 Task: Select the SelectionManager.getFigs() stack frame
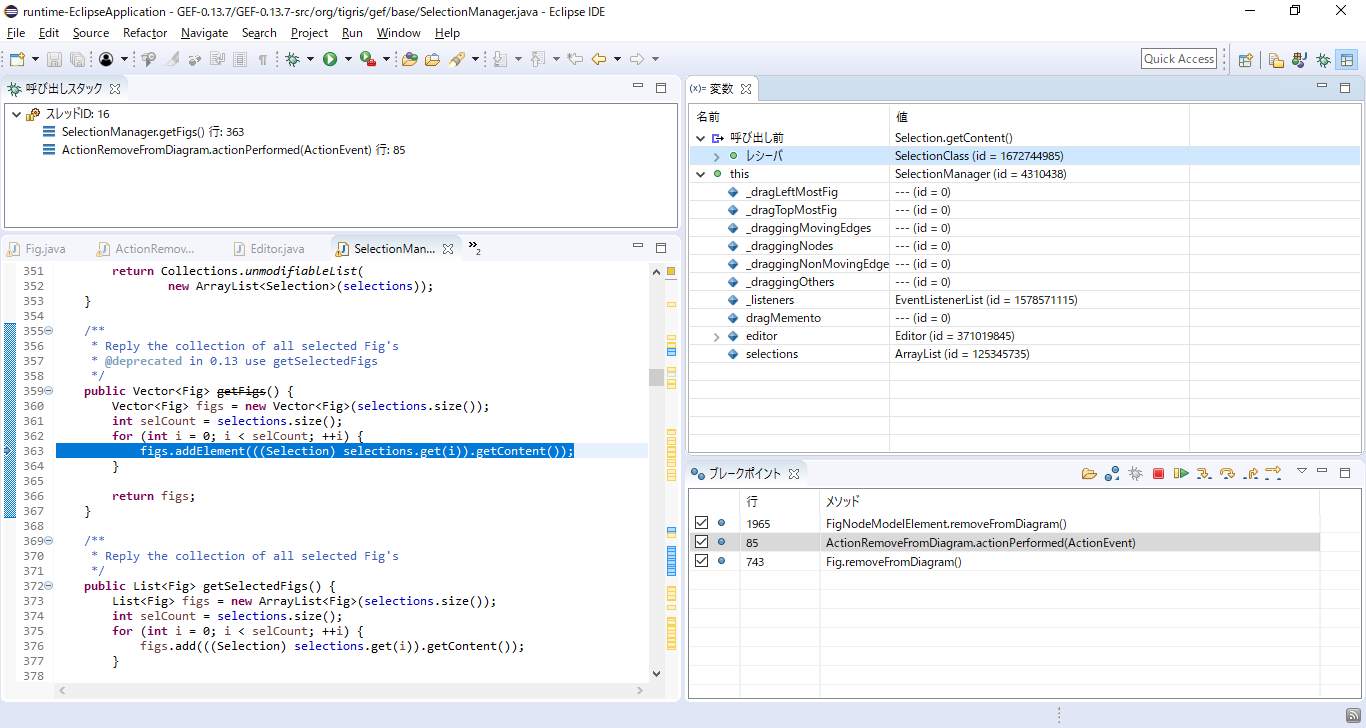(152, 132)
